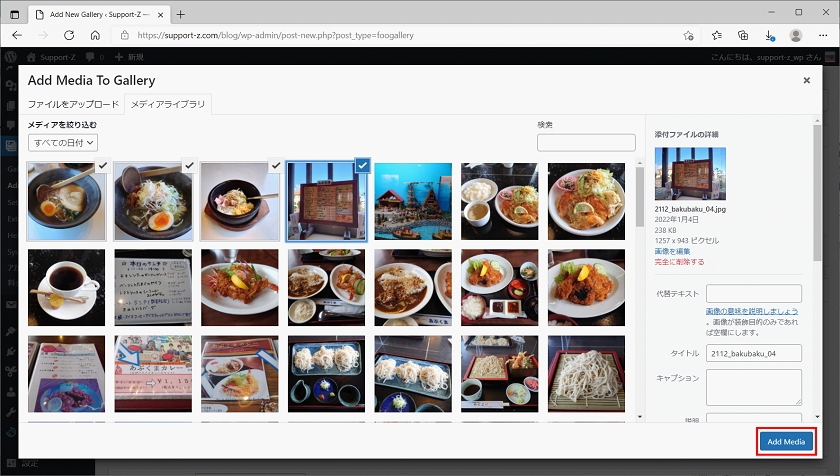Viewport: 840px width, 476px height.
Task: Click the browser profile avatar icon
Action: point(796,35)
